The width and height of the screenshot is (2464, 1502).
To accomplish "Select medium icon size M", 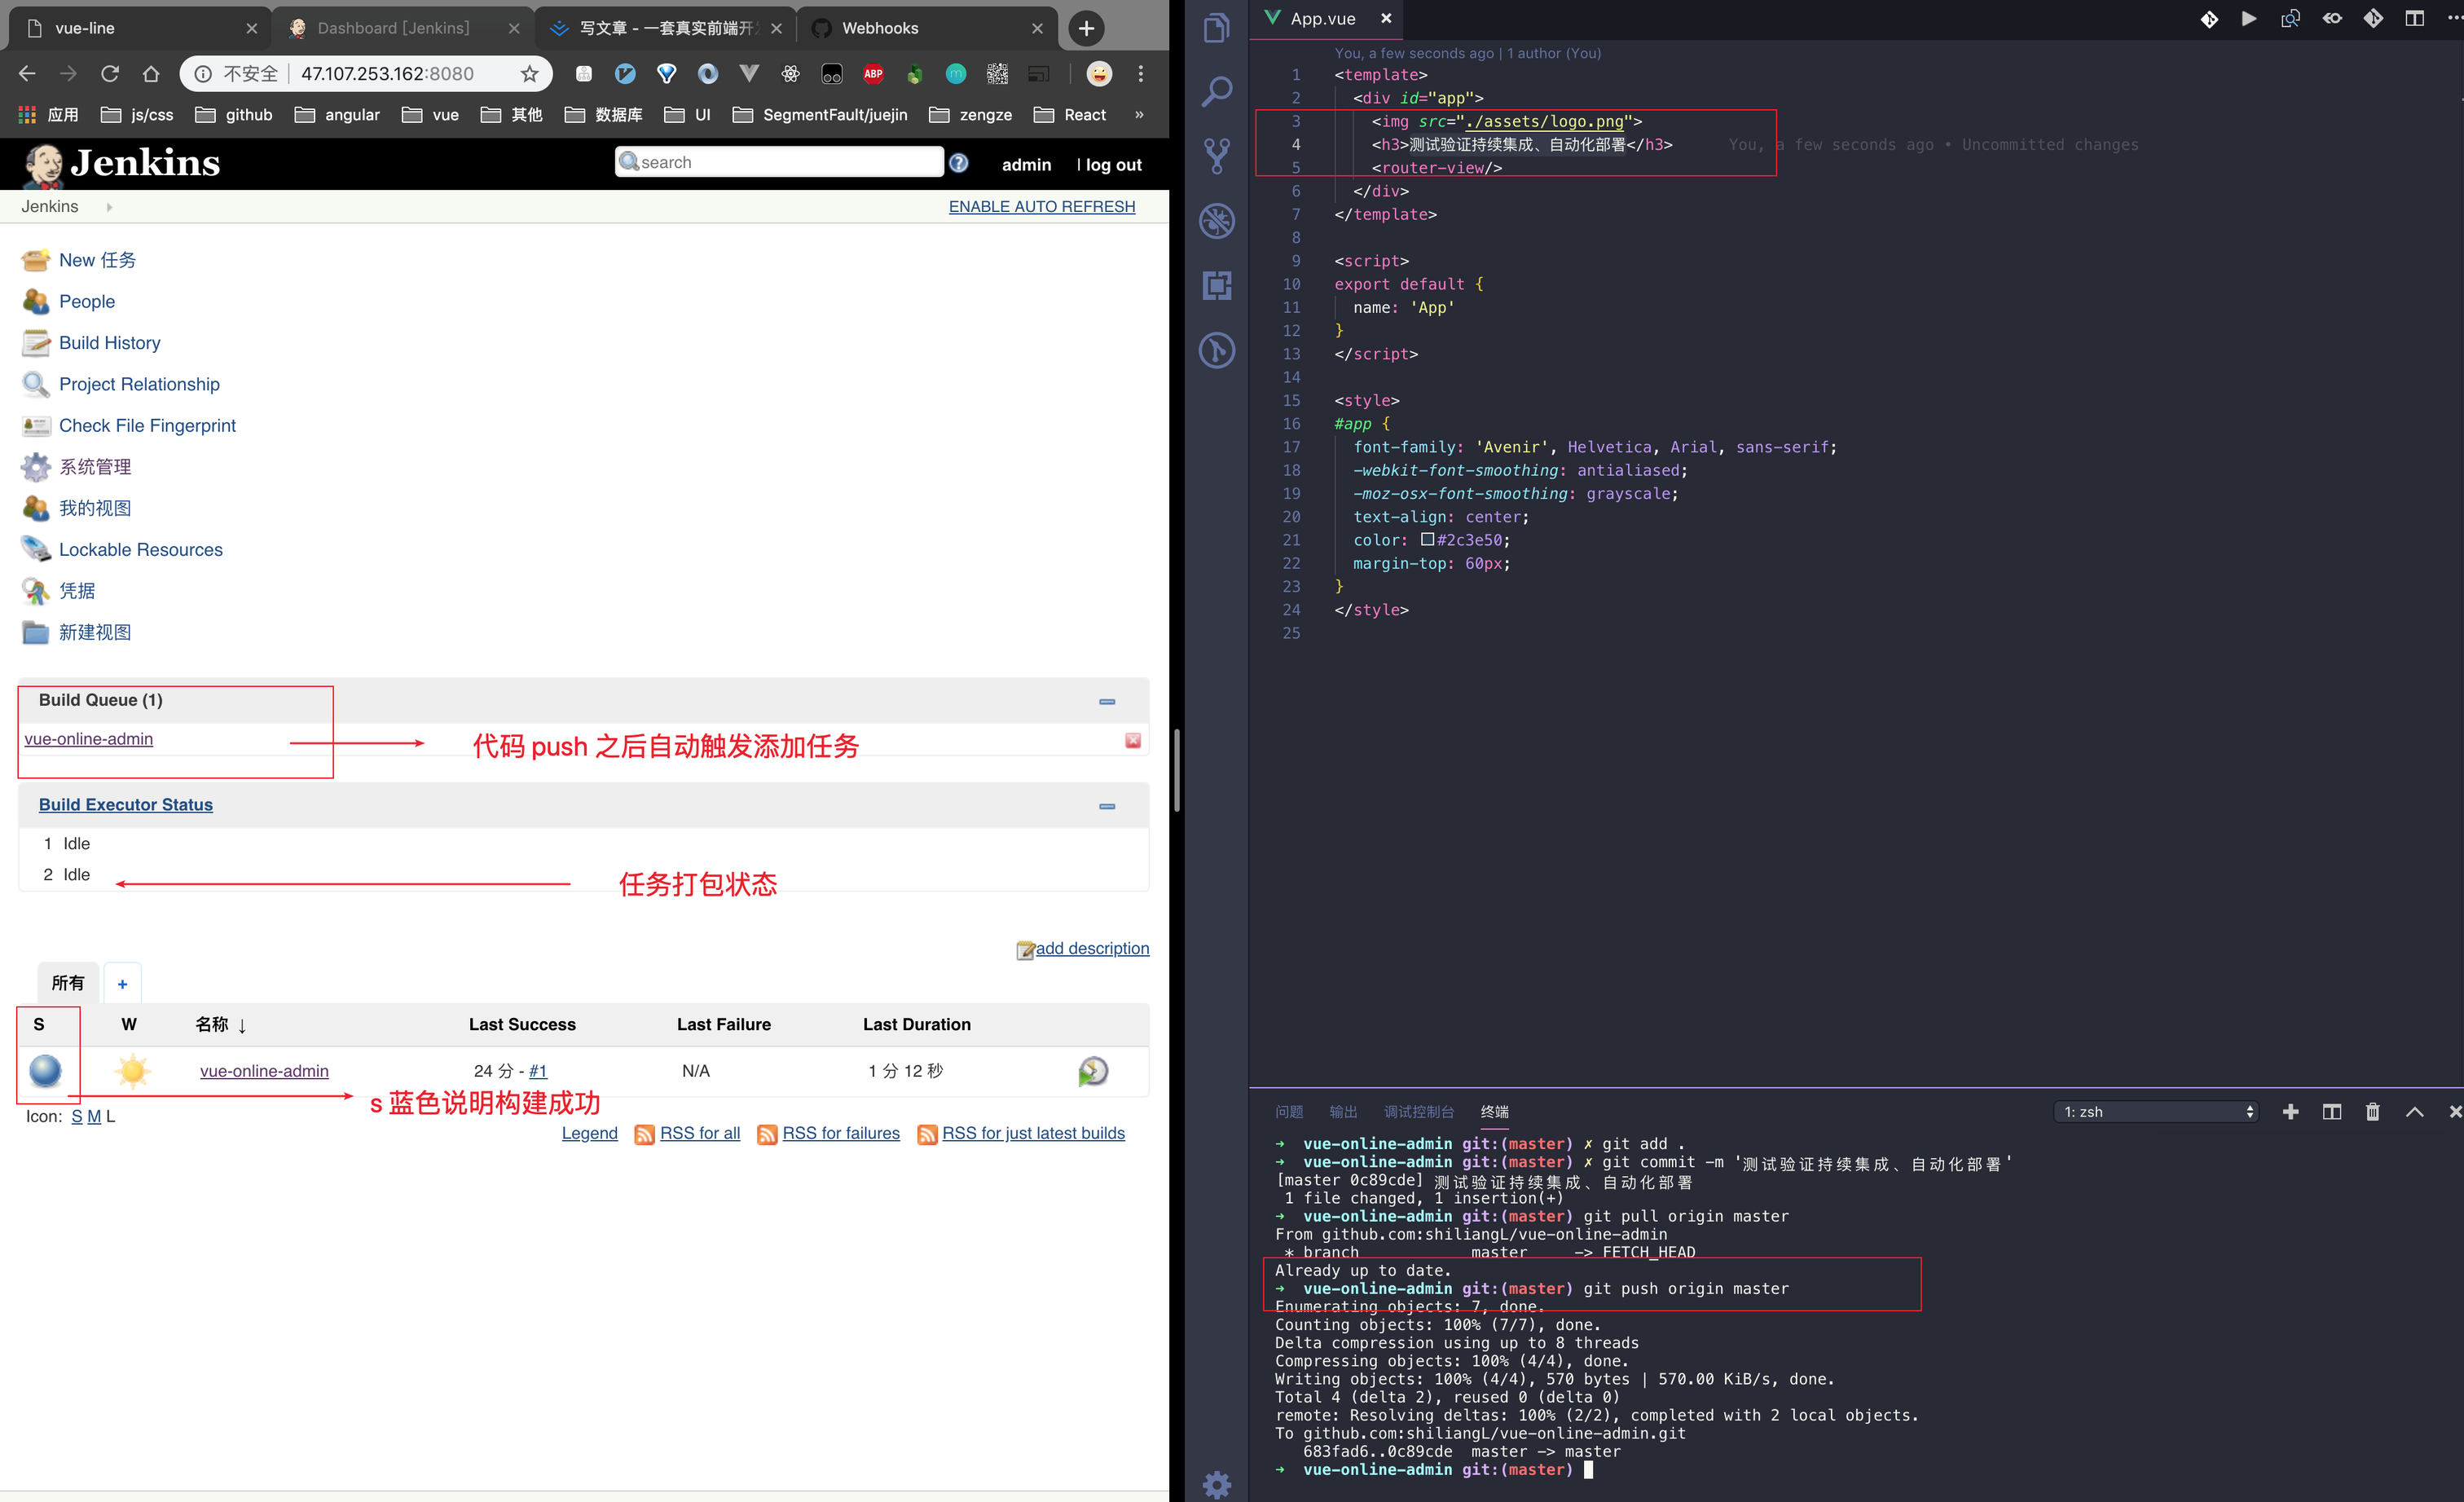I will 94,1117.
